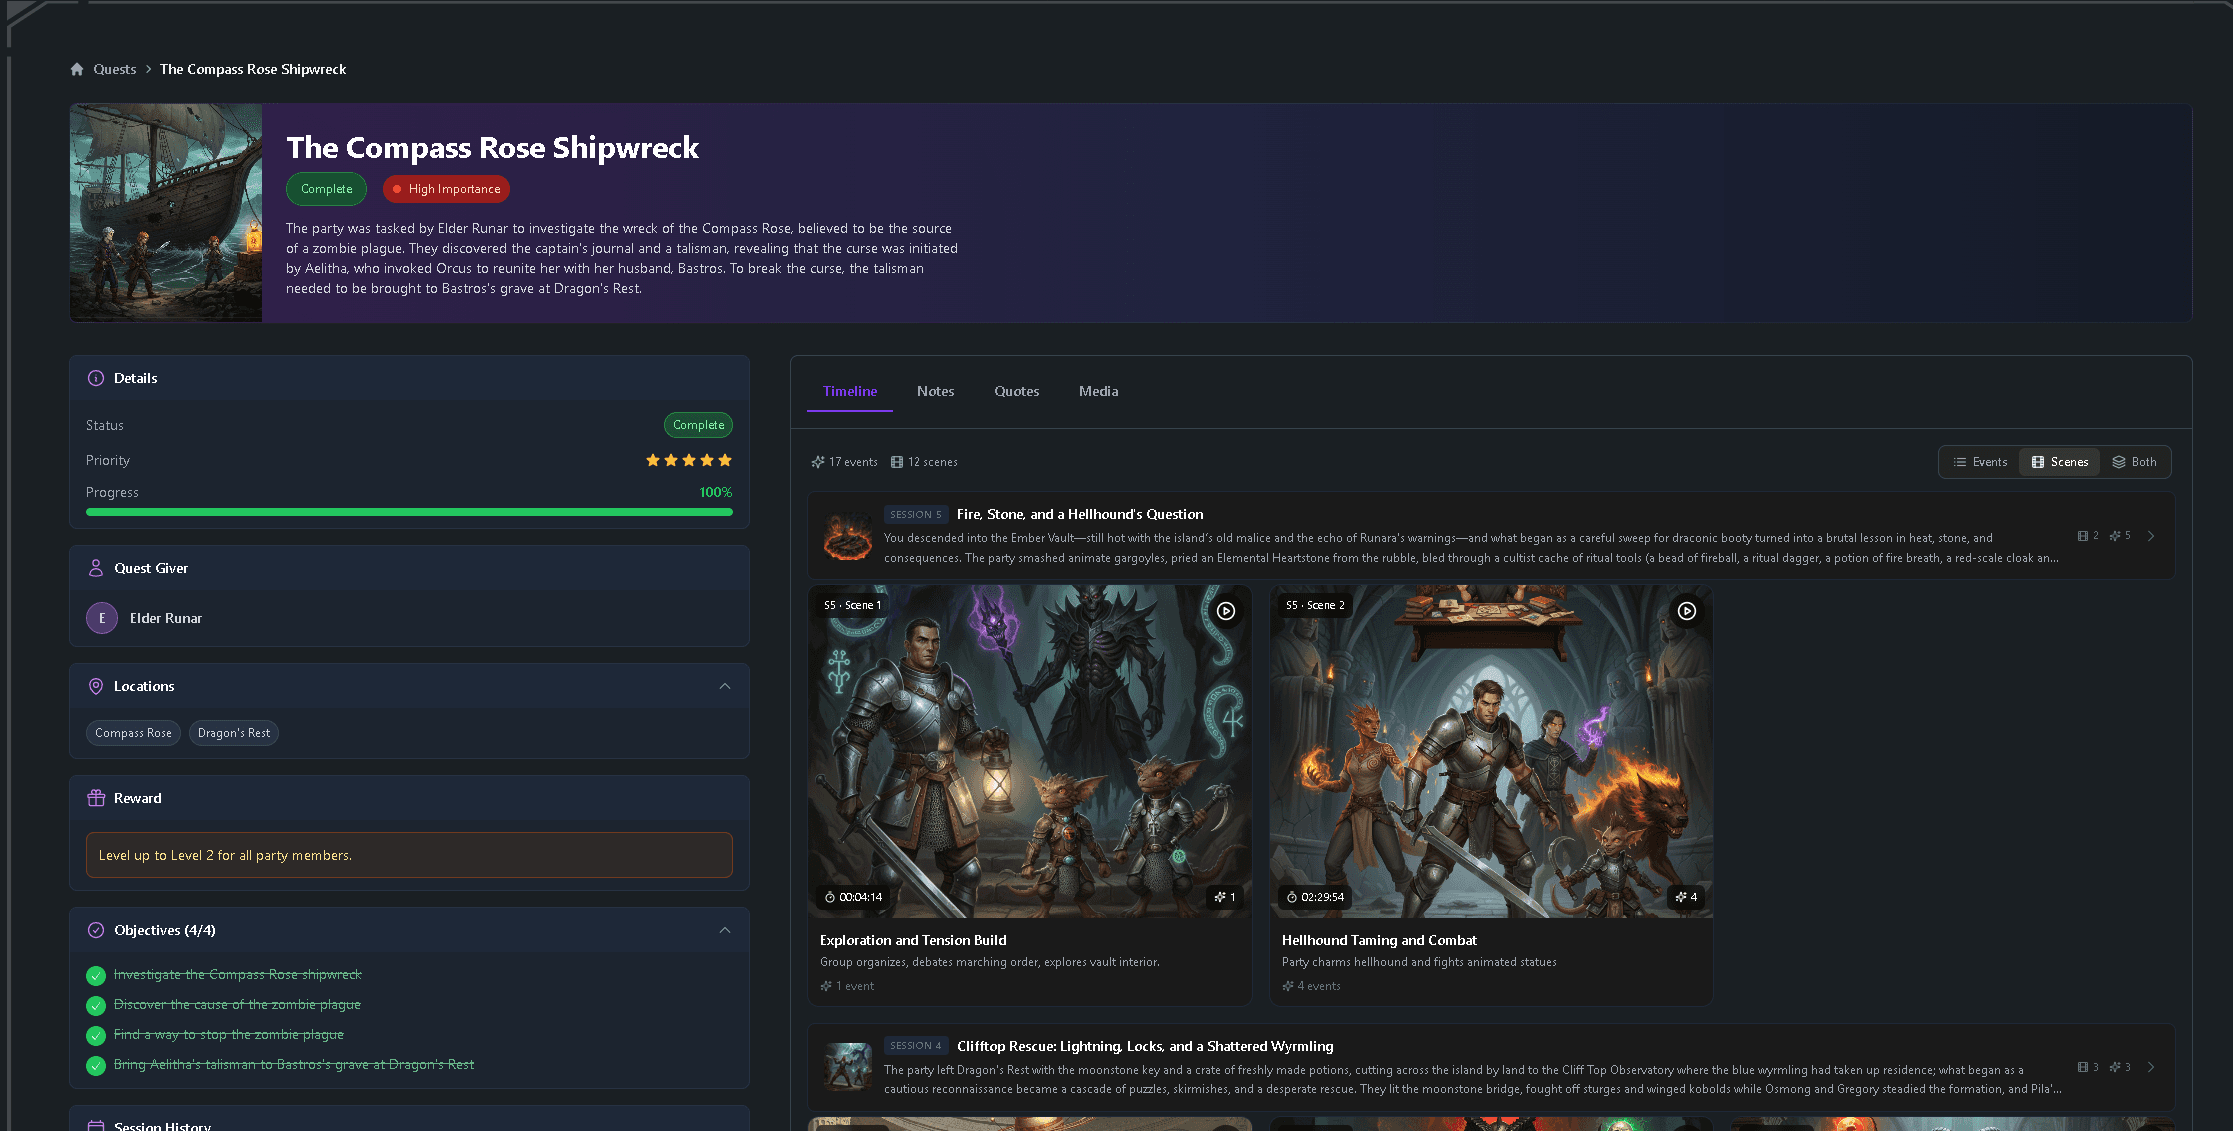Toggle objective Find a way to stop plague

pyautogui.click(x=96, y=1035)
